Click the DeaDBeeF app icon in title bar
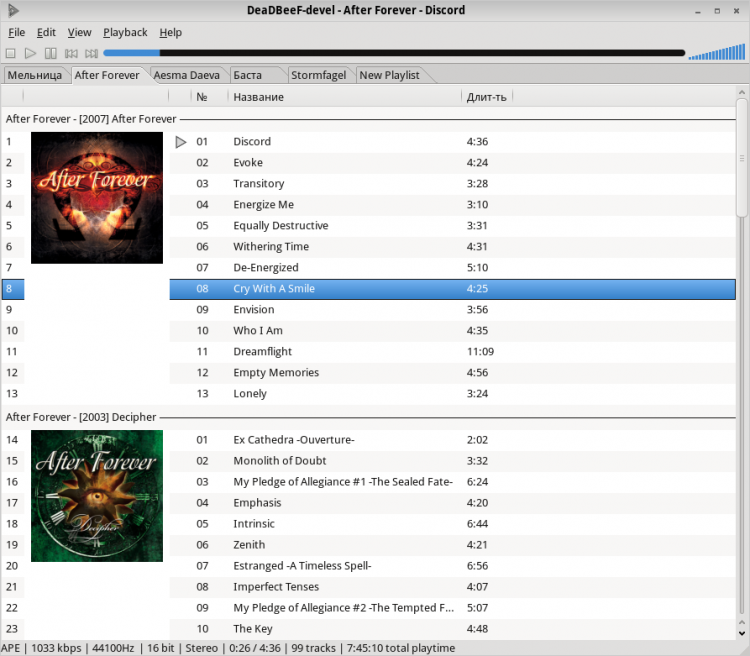 pos(13,10)
